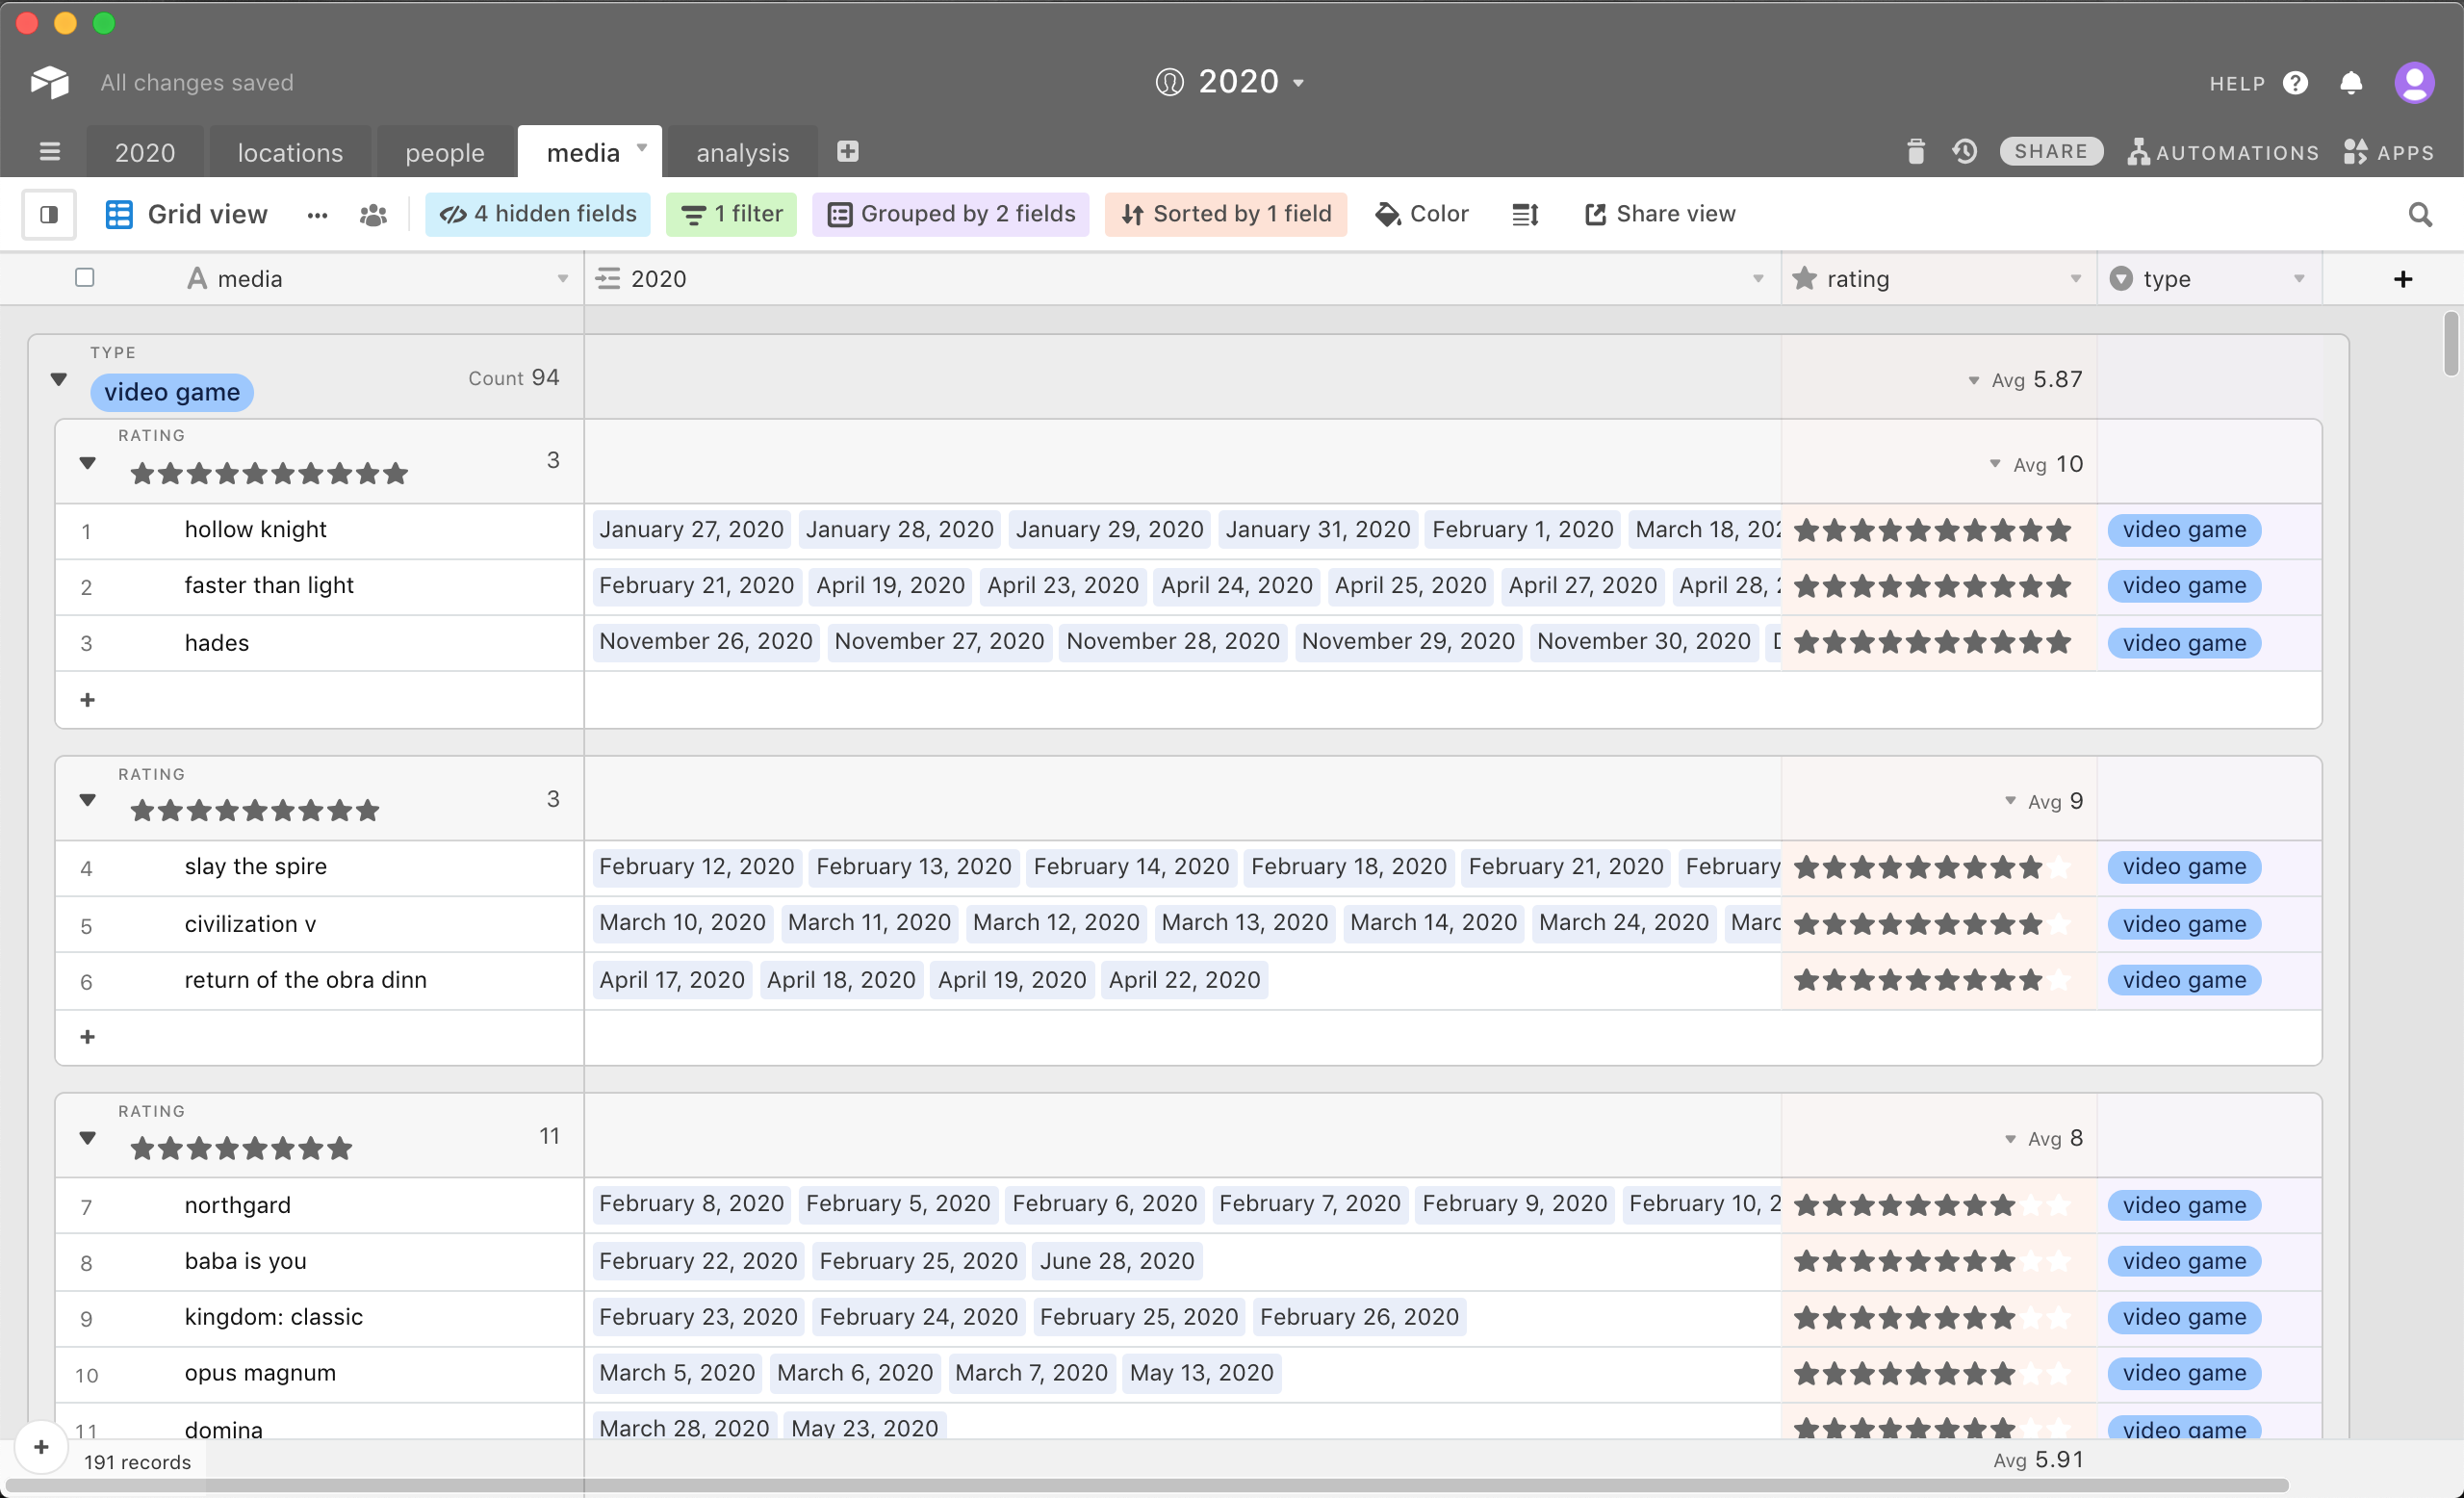Click the Grid view icon

click(x=116, y=211)
